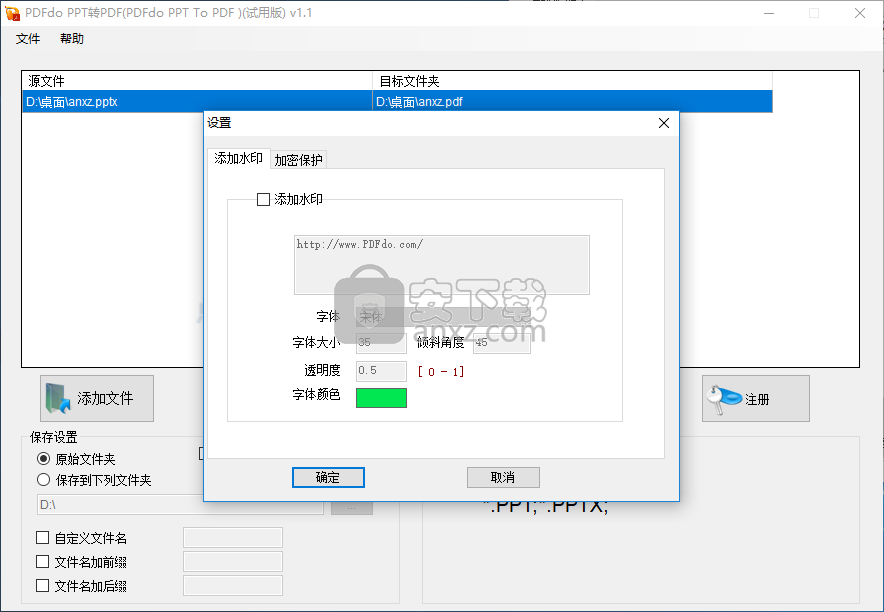Enable the 文件名加后缀 checkbox
Image resolution: width=884 pixels, height=612 pixels.
(x=42, y=586)
